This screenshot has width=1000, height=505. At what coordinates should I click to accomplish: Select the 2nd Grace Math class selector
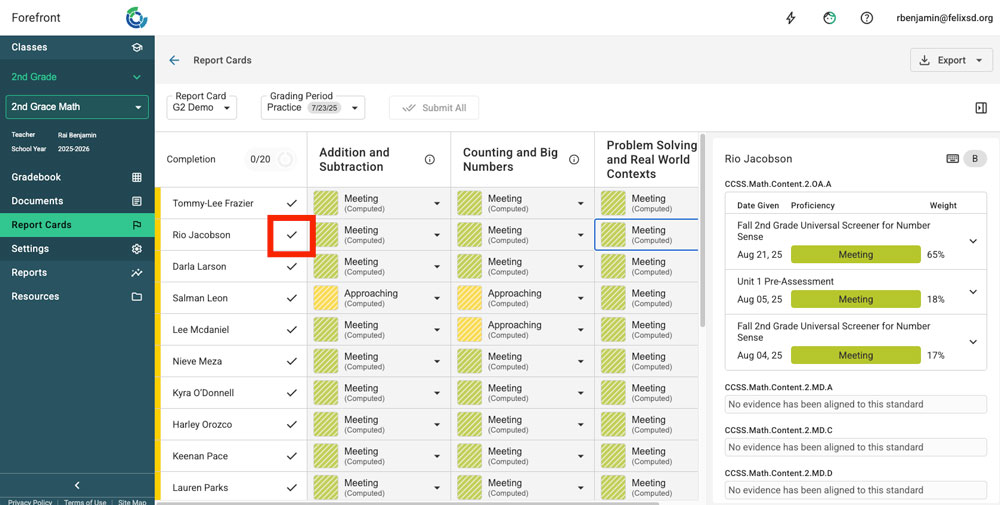(x=77, y=107)
